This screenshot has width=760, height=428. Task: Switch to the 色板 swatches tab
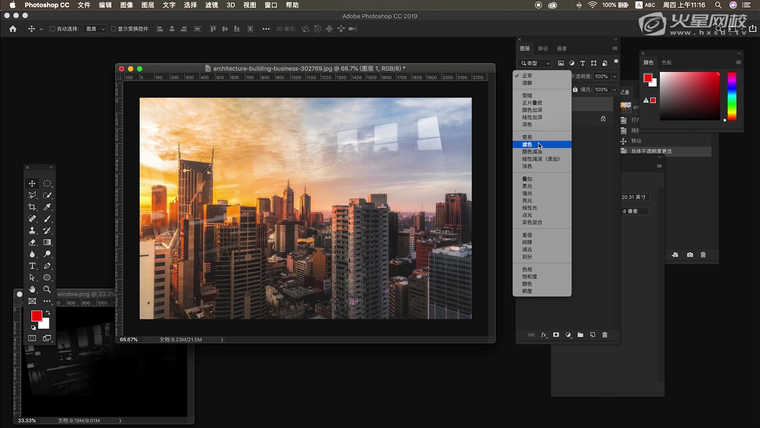pyautogui.click(x=667, y=62)
